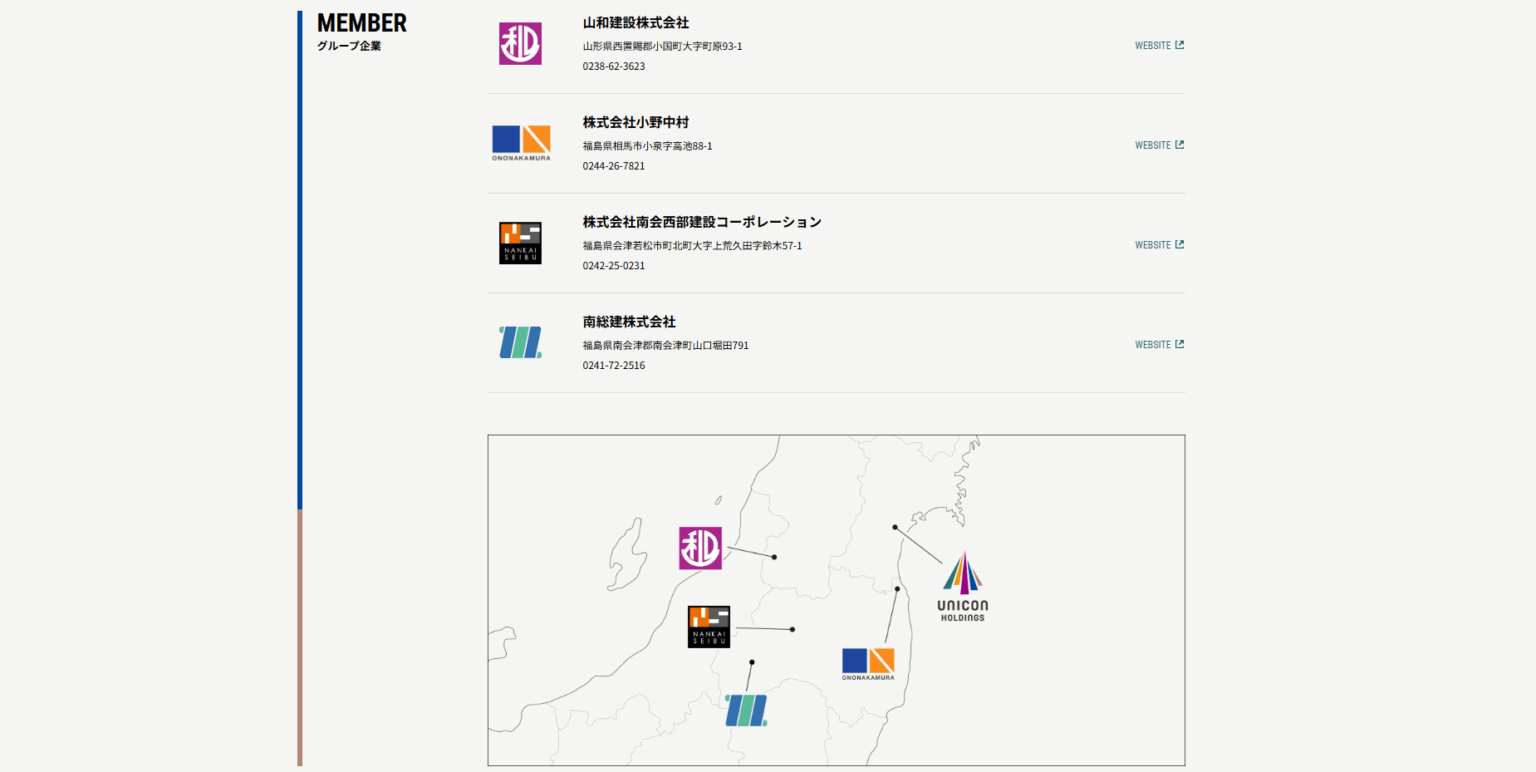This screenshot has height=772, width=1536.
Task: Click phone number 0241-72-2516
Action: tap(614, 366)
